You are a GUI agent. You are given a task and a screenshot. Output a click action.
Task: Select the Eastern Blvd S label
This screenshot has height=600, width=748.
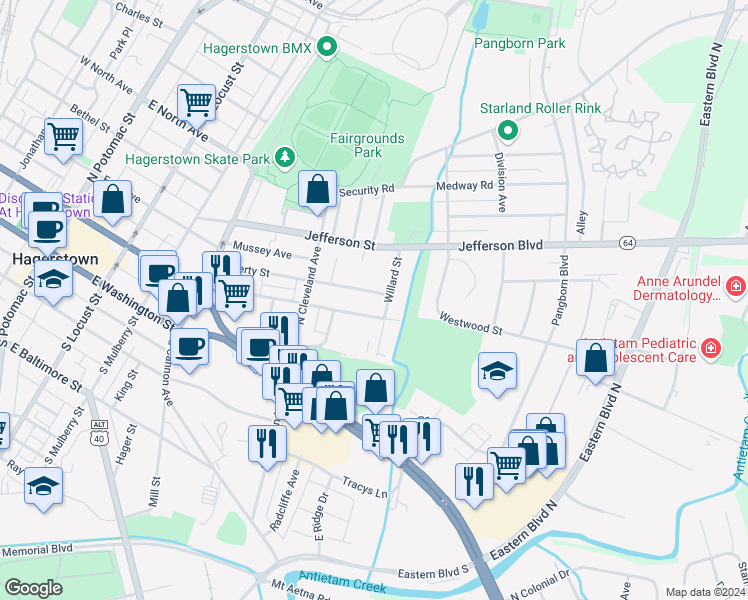(433, 572)
